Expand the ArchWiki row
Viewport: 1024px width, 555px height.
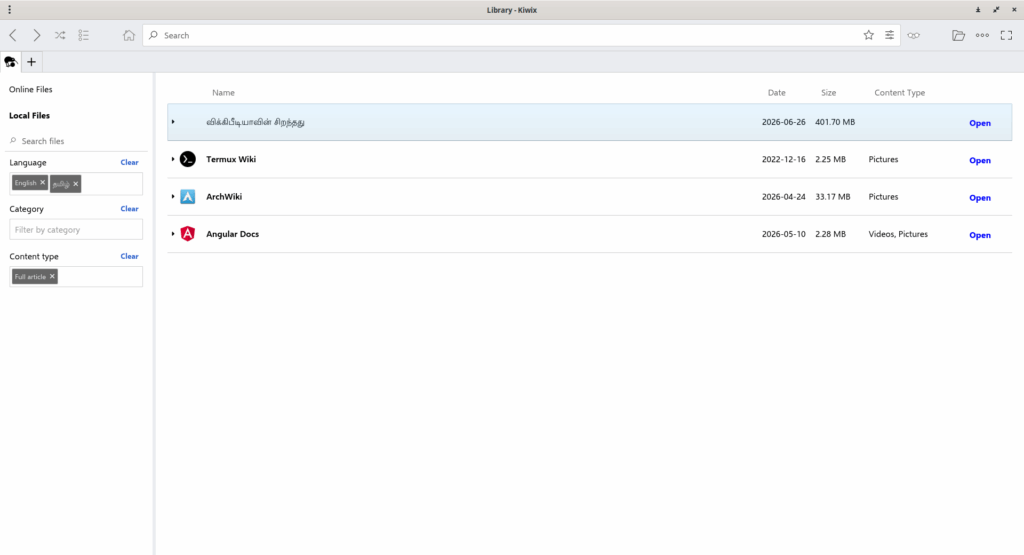(x=173, y=197)
